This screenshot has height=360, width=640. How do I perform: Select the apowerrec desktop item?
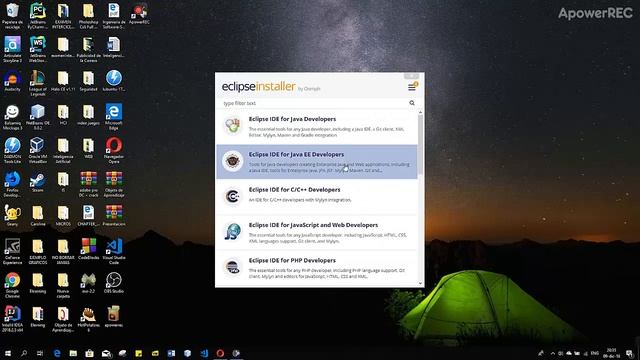tap(114, 317)
